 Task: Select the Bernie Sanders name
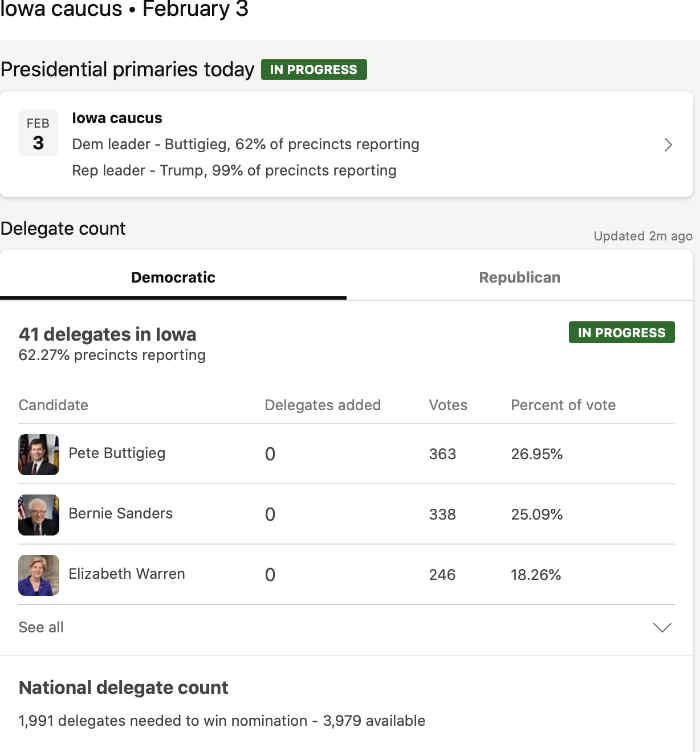(120, 514)
